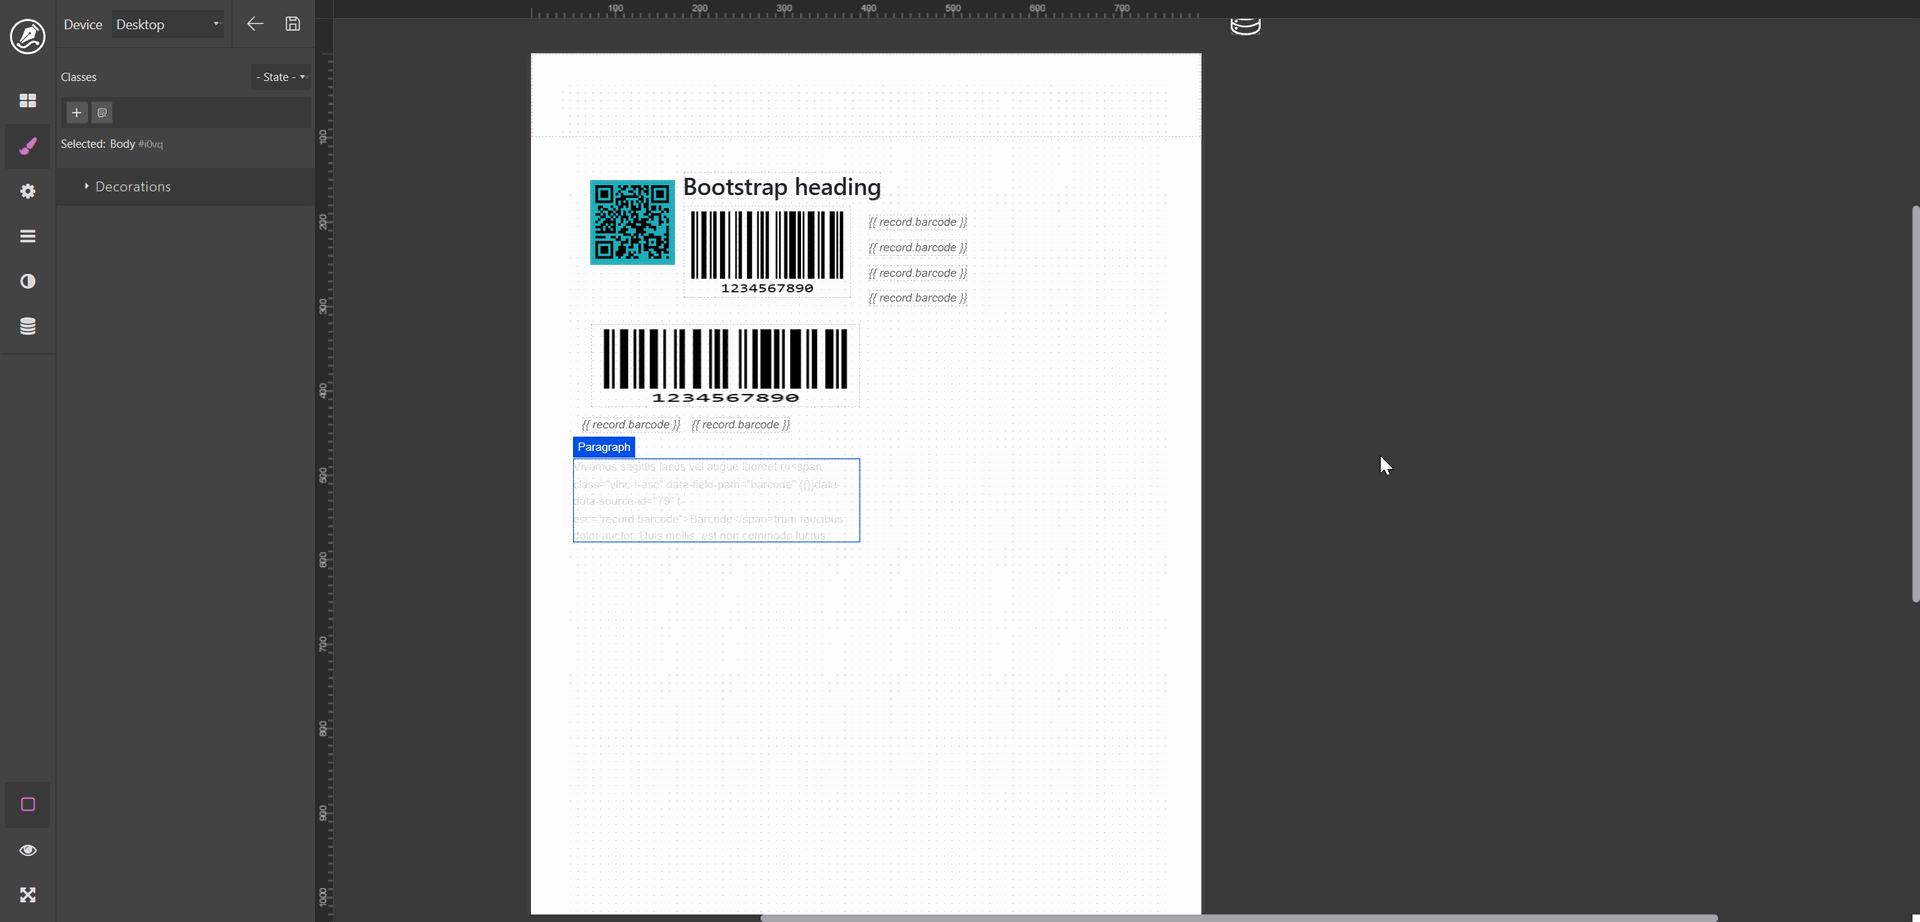Open the layers list panel icon
This screenshot has width=1920, height=922.
click(28, 236)
